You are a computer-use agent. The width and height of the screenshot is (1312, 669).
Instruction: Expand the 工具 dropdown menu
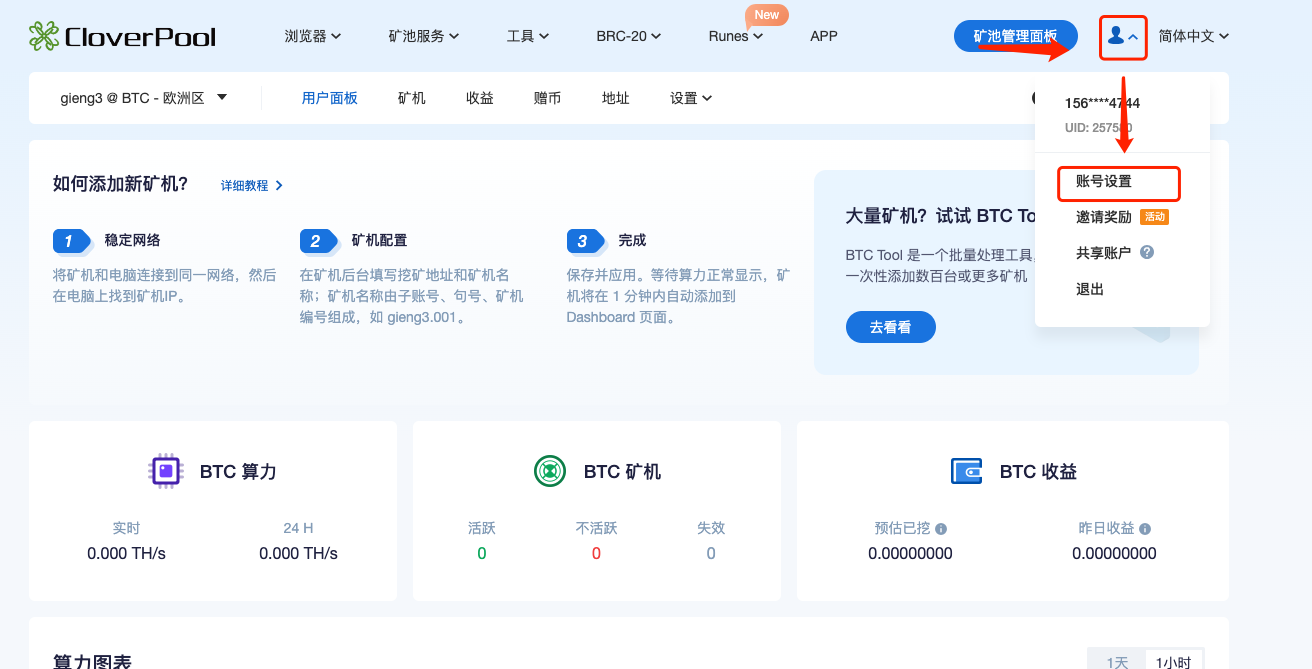[528, 36]
